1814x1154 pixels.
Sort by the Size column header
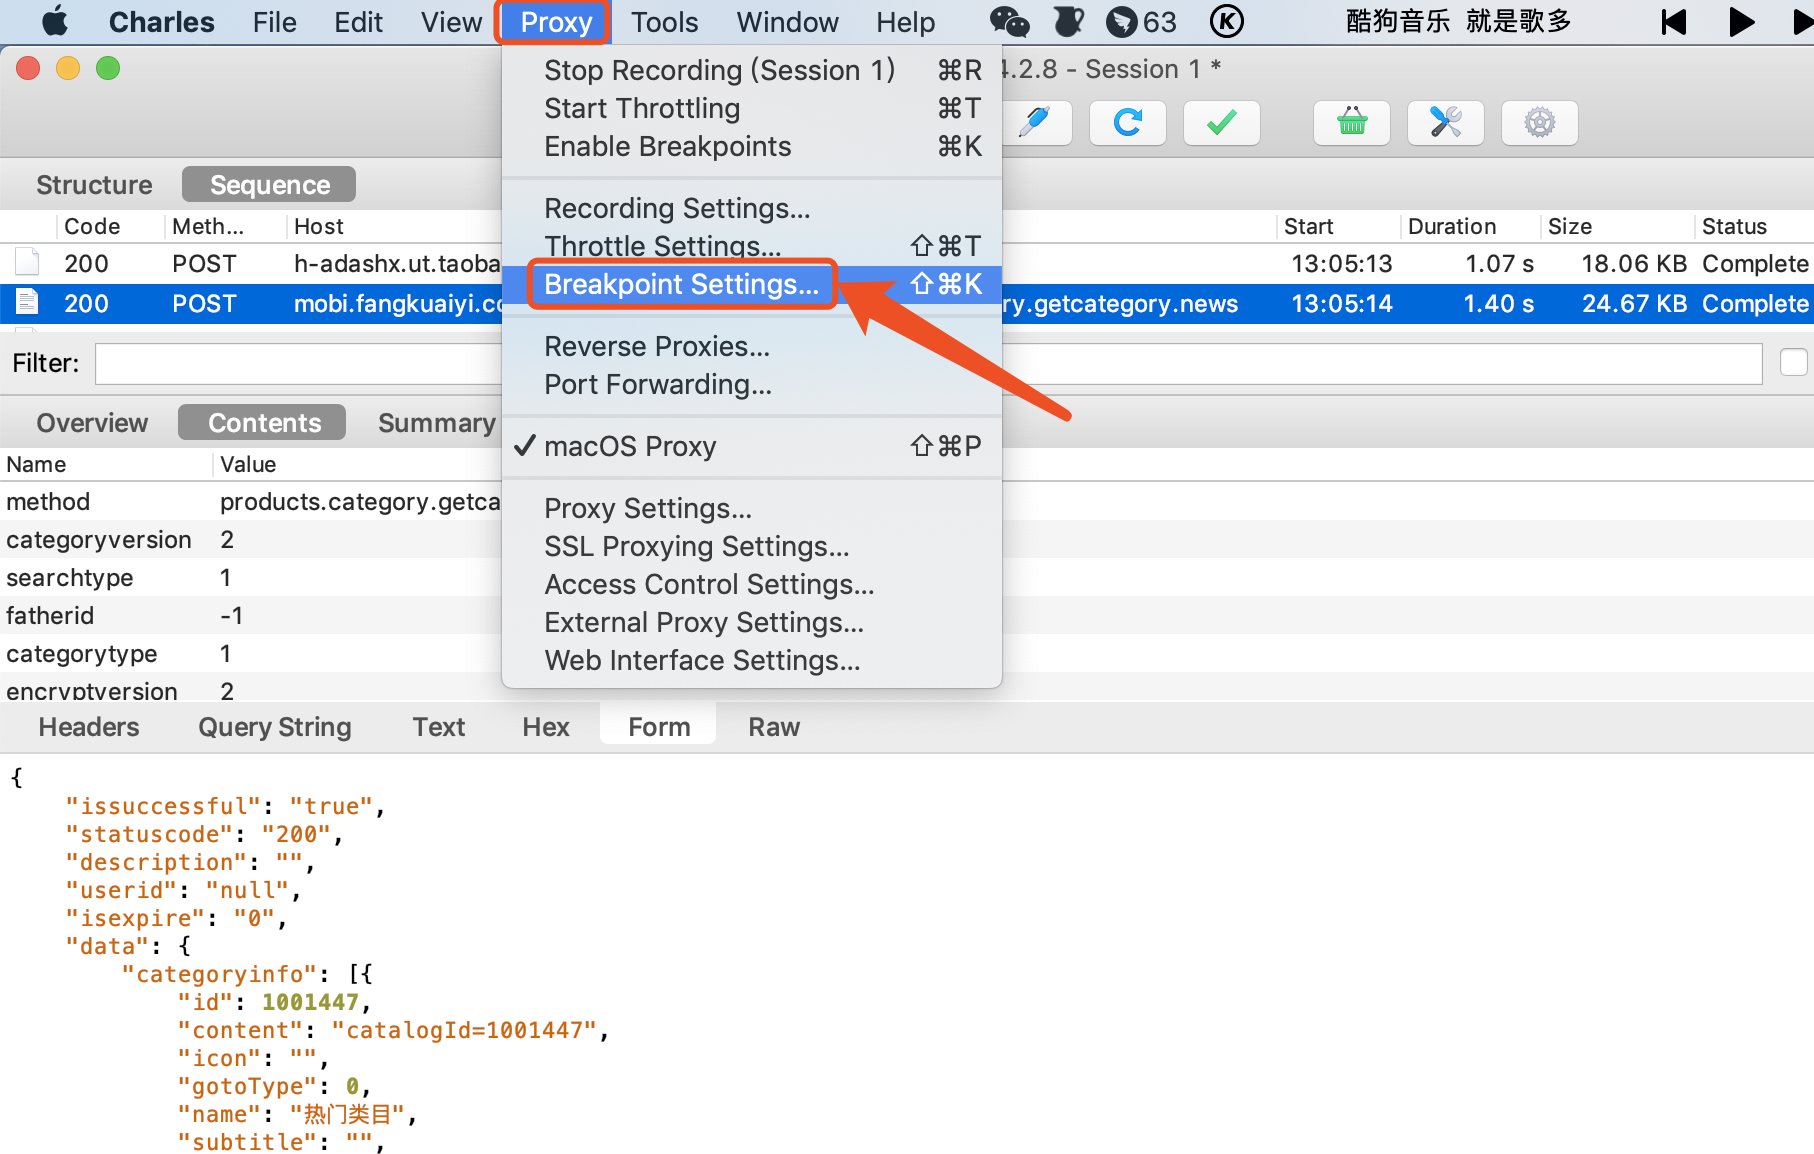(x=1616, y=226)
